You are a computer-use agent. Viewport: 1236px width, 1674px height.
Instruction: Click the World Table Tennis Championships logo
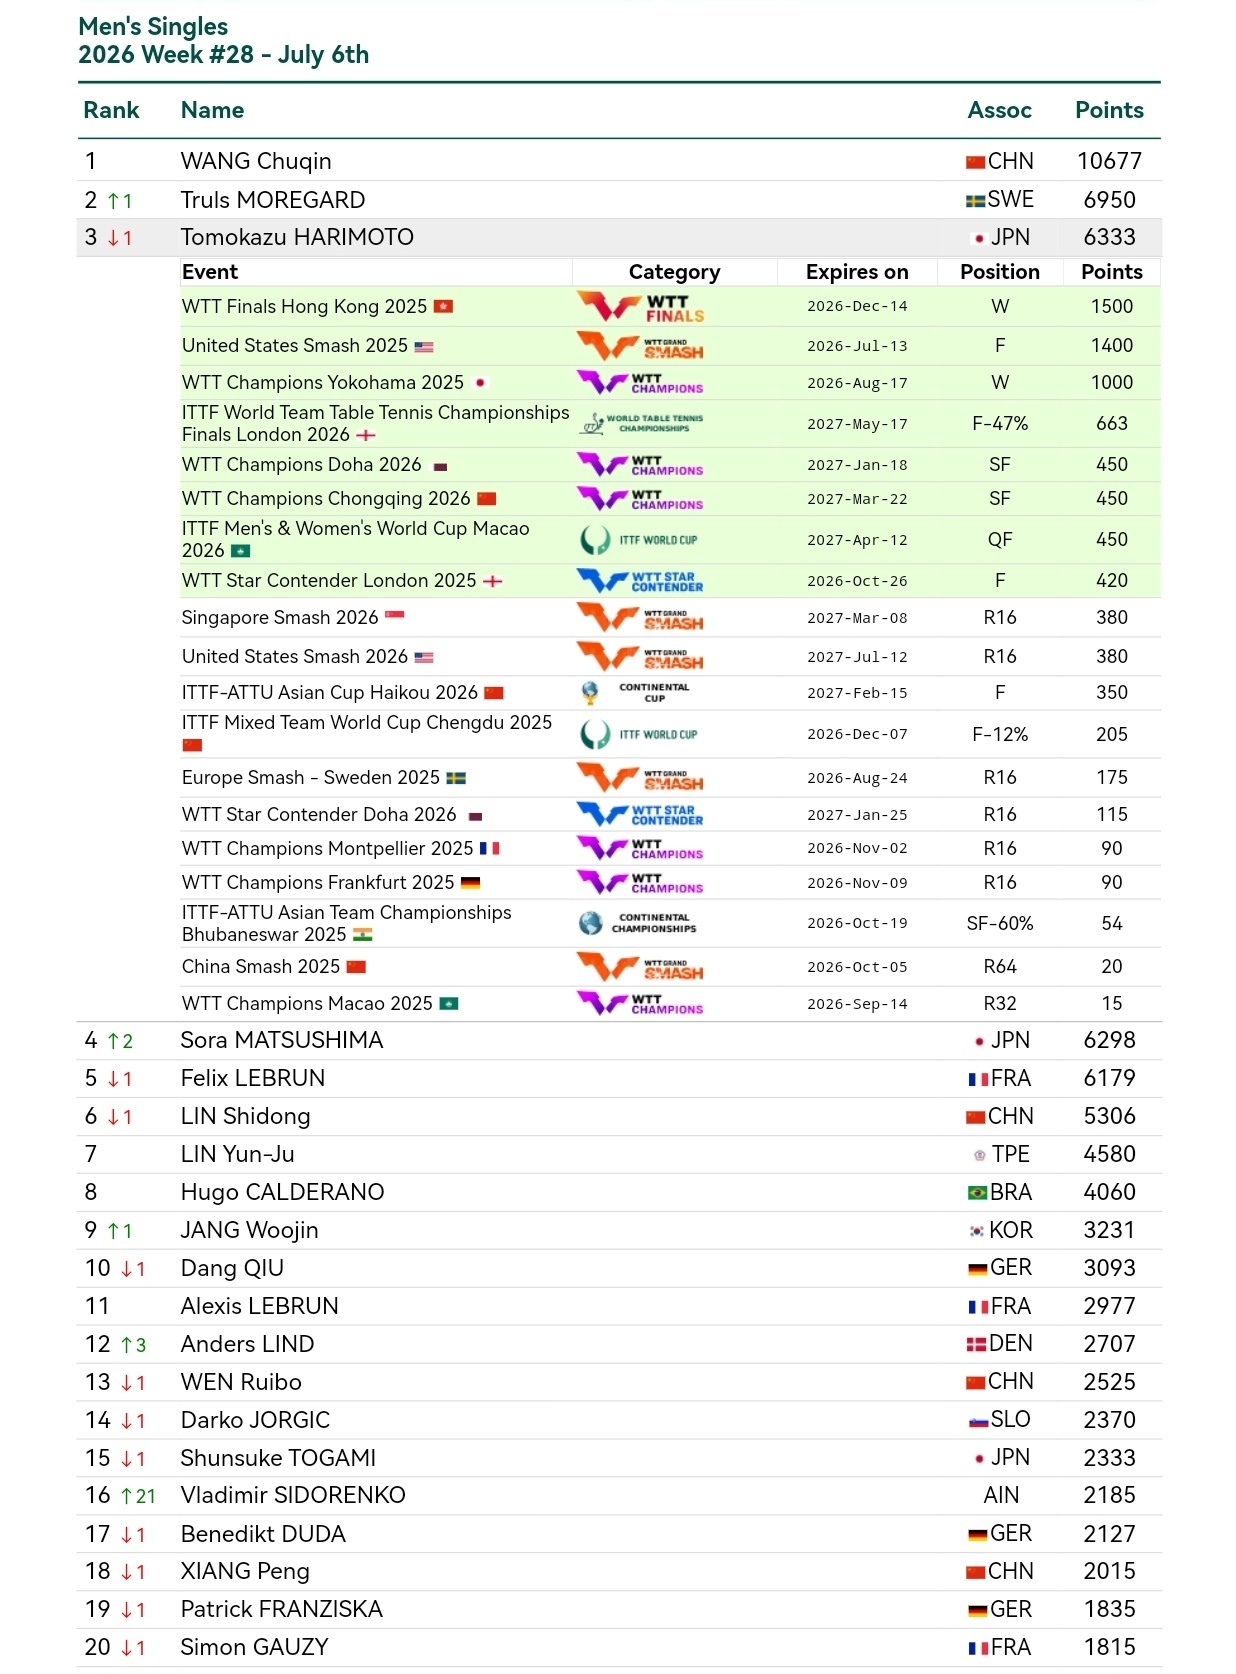[643, 424]
